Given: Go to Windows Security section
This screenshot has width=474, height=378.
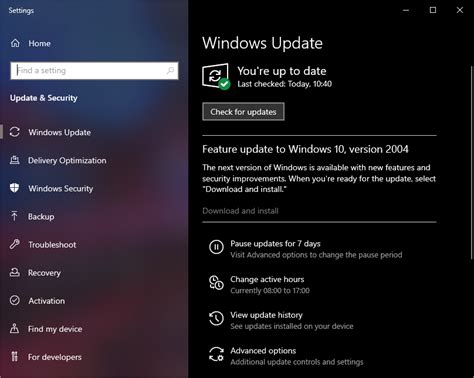Looking at the screenshot, I should pos(61,188).
